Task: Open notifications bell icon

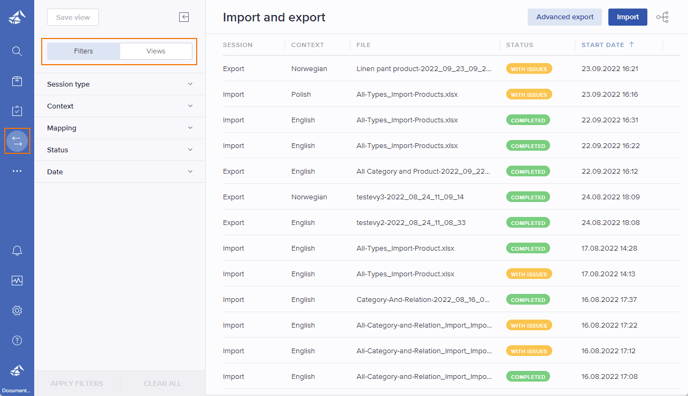Action: point(17,250)
